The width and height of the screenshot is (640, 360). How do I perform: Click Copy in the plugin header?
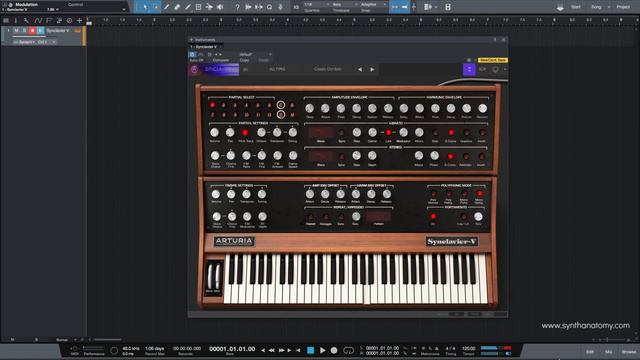(x=244, y=60)
